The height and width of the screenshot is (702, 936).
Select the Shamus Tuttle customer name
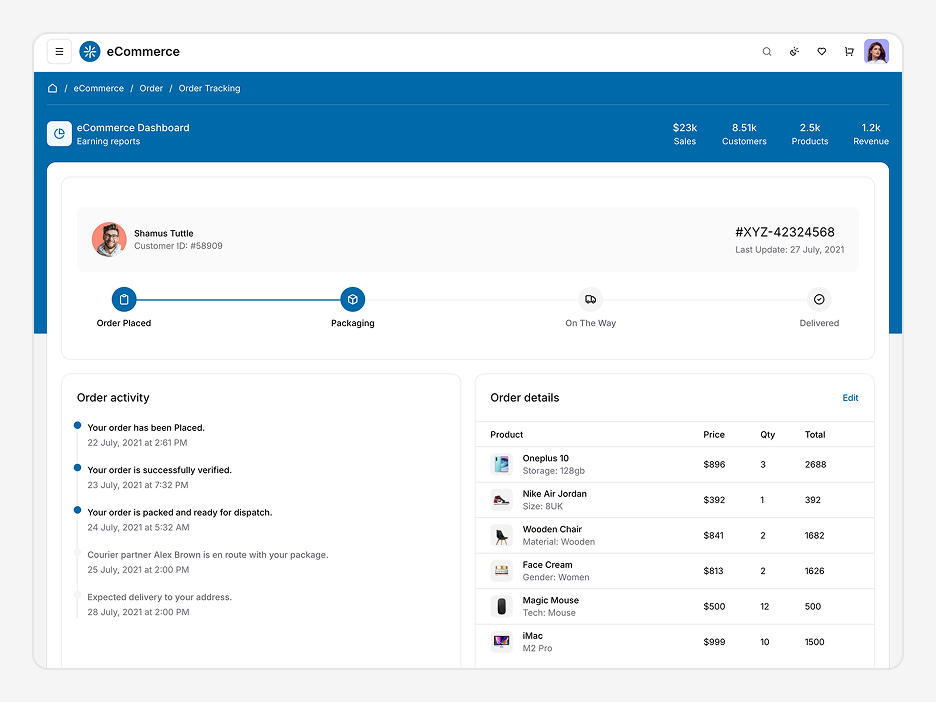click(x=164, y=233)
